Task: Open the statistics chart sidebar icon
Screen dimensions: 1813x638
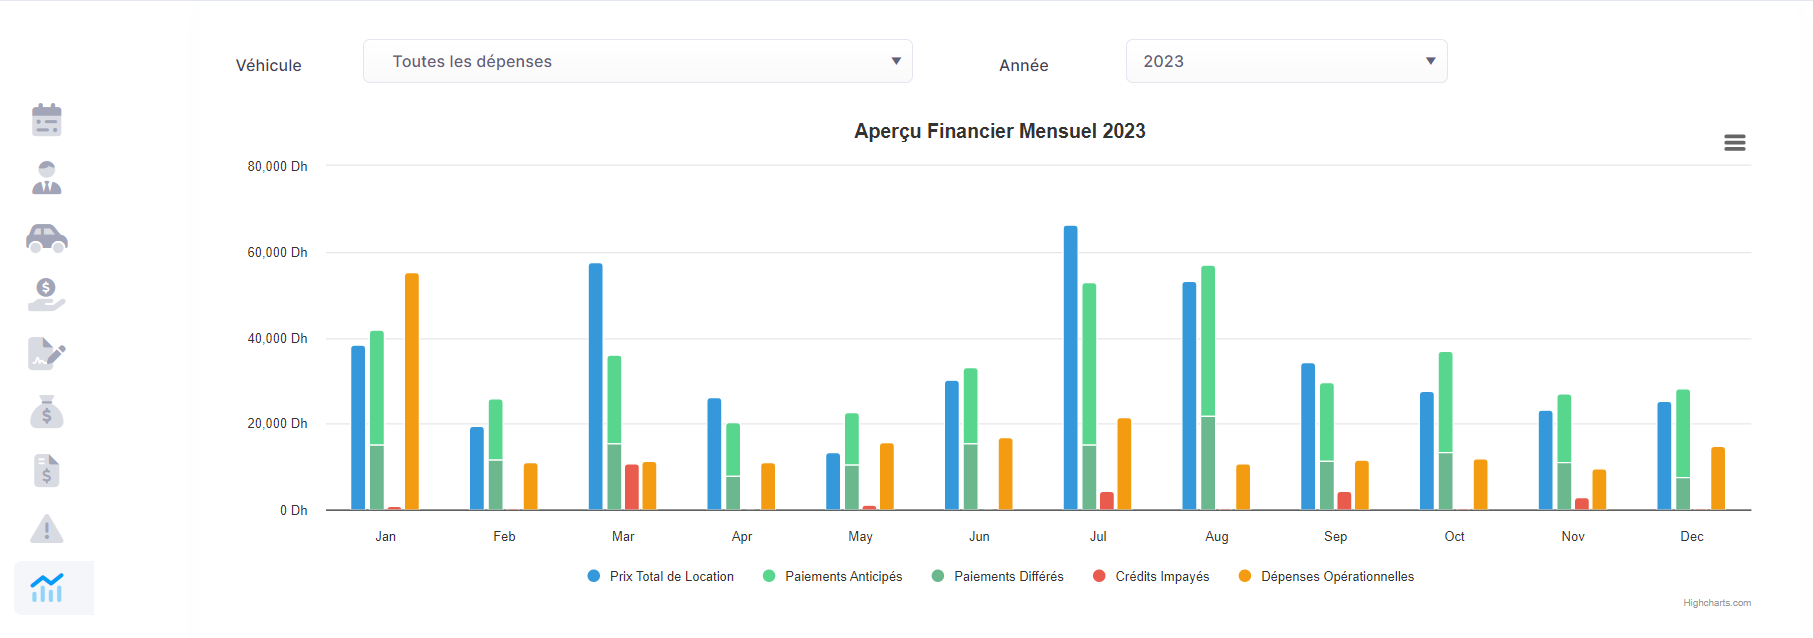Action: (x=47, y=588)
